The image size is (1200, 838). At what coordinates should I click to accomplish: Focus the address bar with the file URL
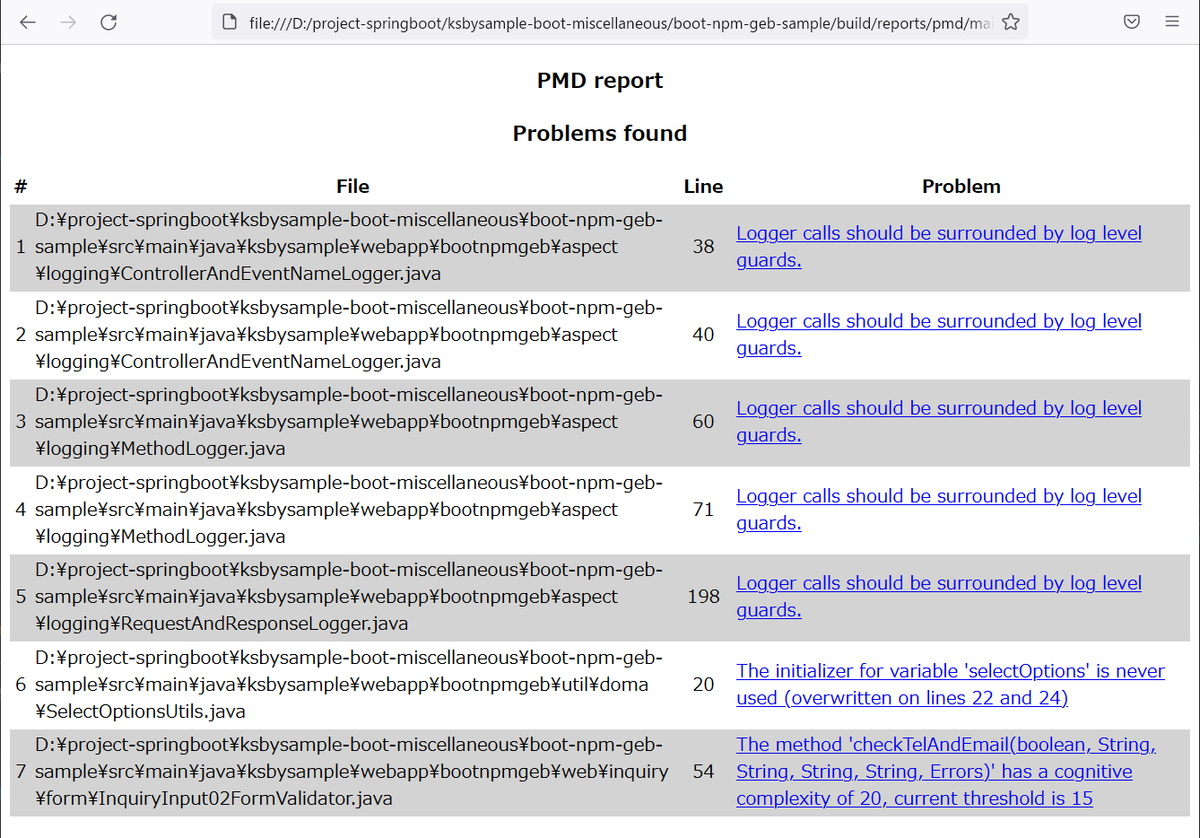620,22
